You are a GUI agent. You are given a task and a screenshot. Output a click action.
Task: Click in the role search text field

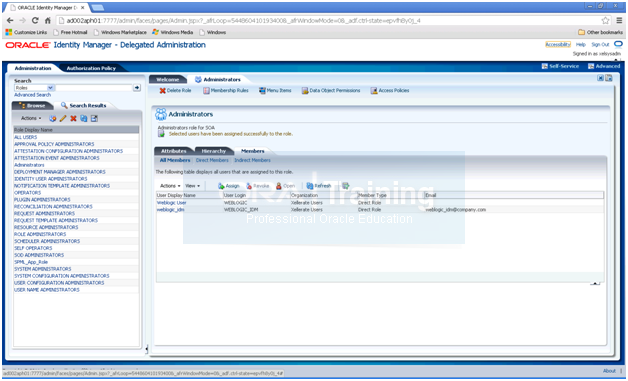pos(94,88)
